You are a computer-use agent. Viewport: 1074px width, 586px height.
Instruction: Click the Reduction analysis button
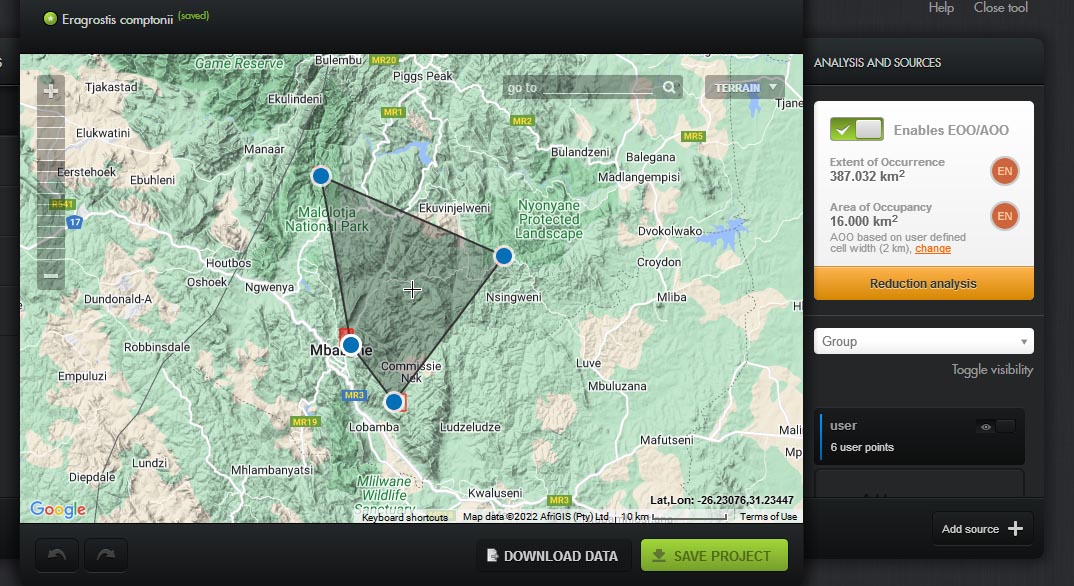[x=923, y=283]
